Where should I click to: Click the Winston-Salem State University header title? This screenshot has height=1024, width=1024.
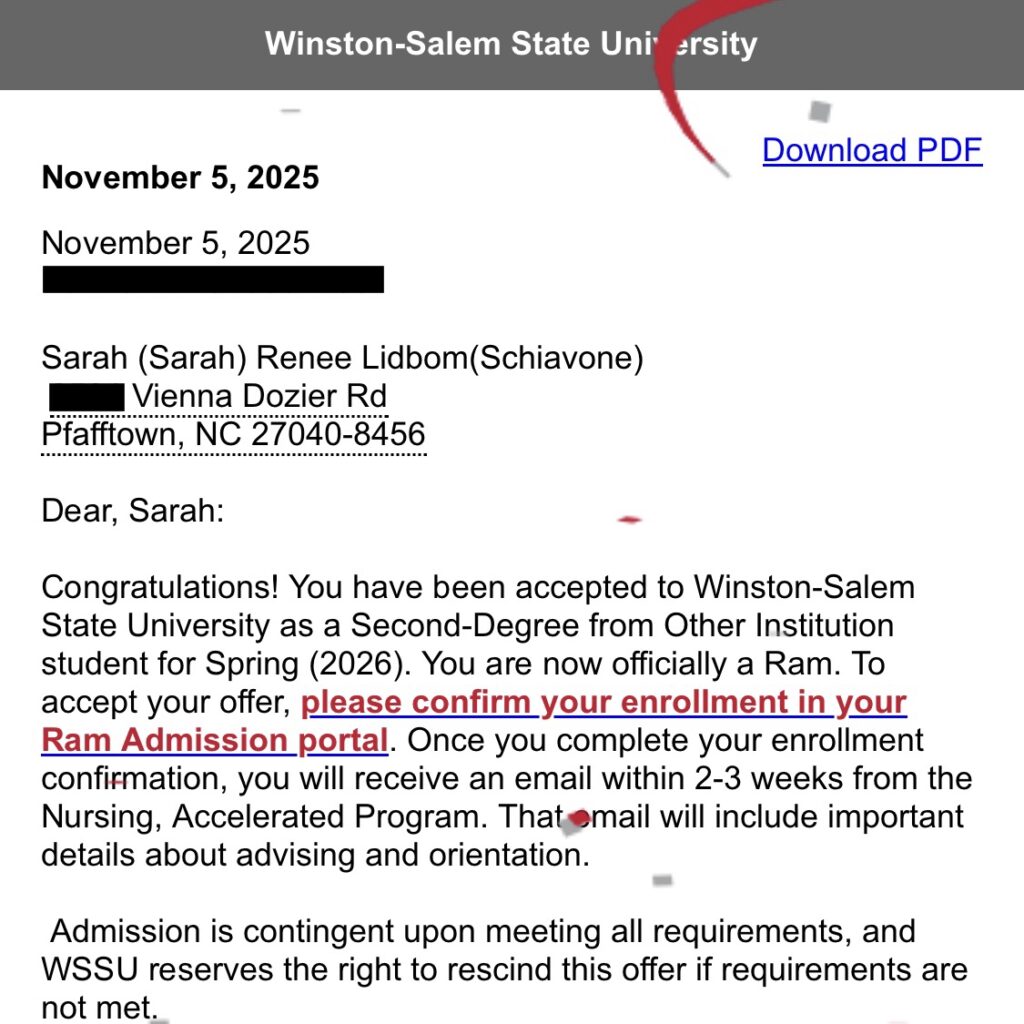[511, 44]
